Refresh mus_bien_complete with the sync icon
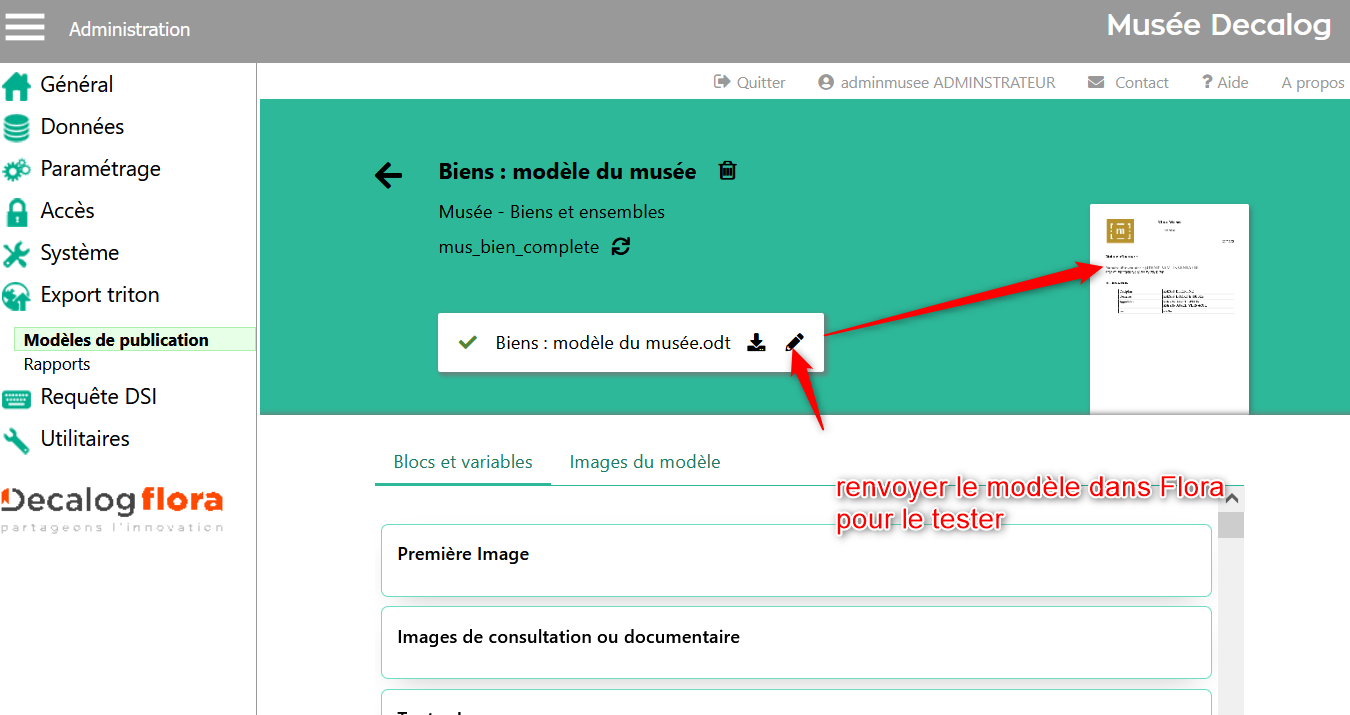This screenshot has width=1350, height=715. 621,246
